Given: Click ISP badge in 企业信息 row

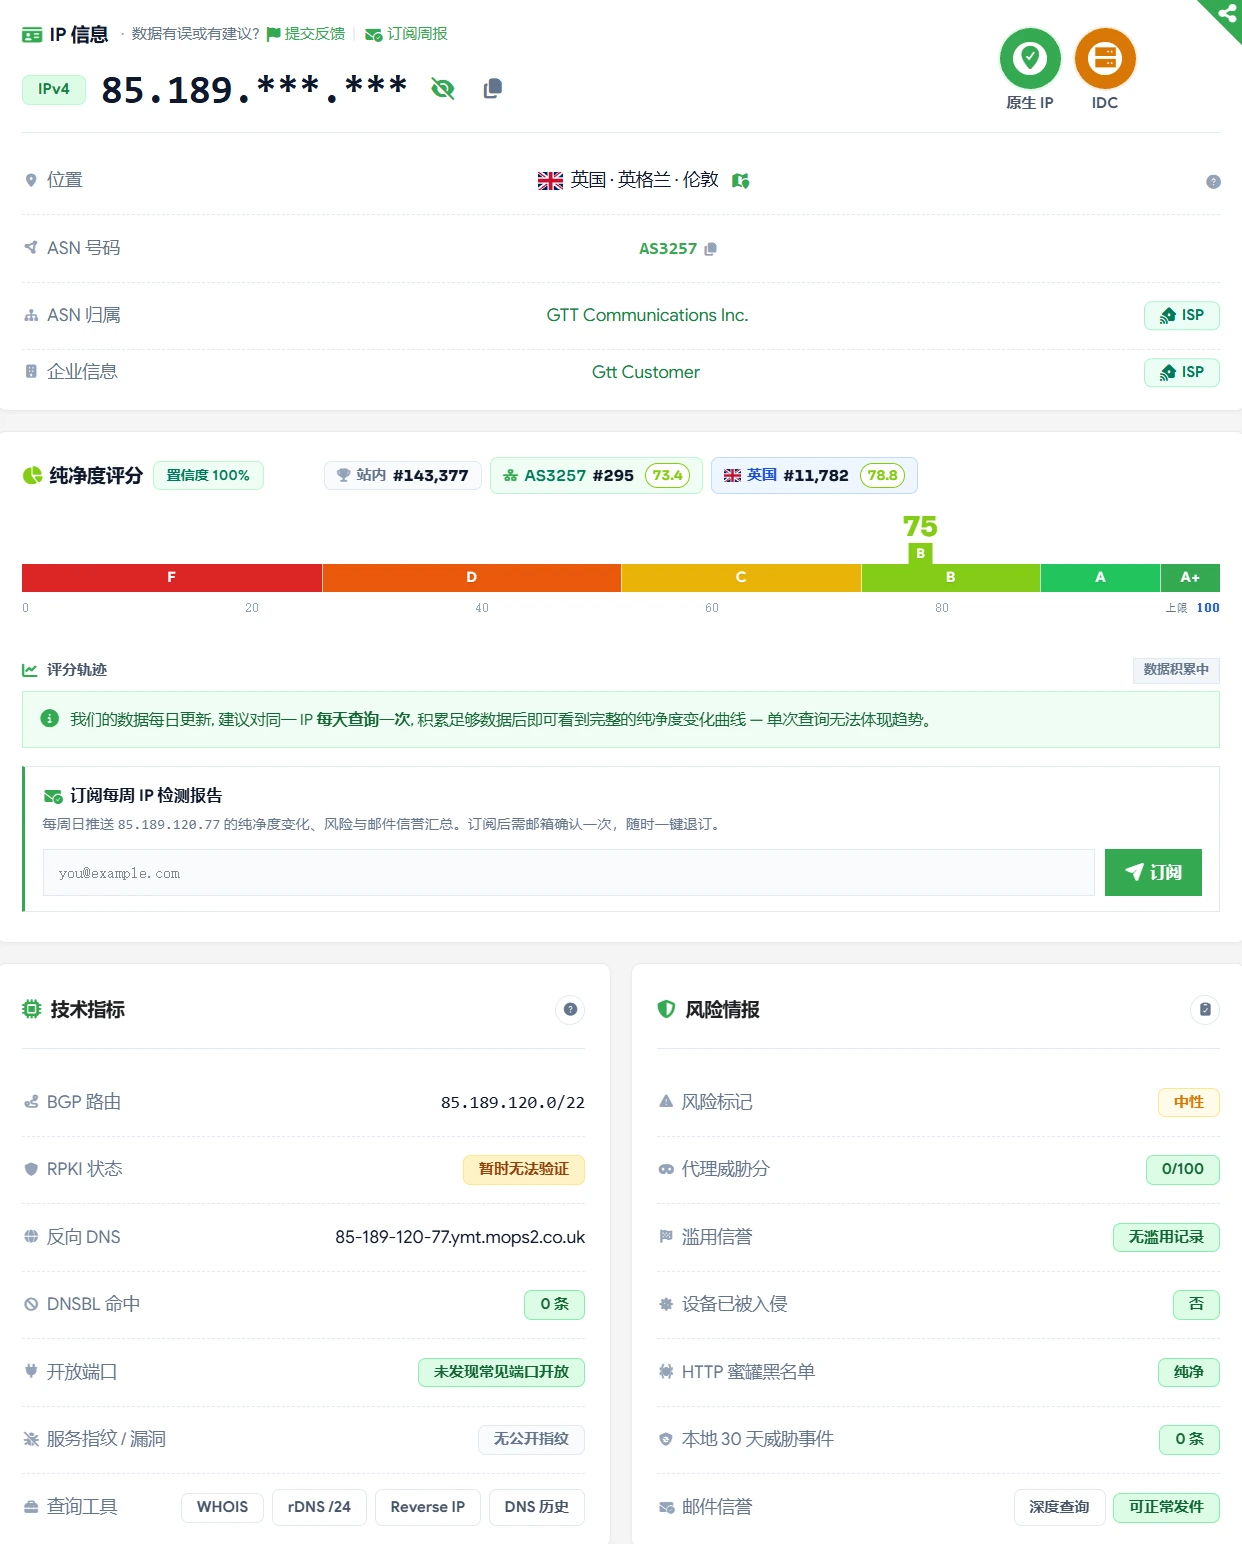Looking at the screenshot, I should coord(1182,373).
